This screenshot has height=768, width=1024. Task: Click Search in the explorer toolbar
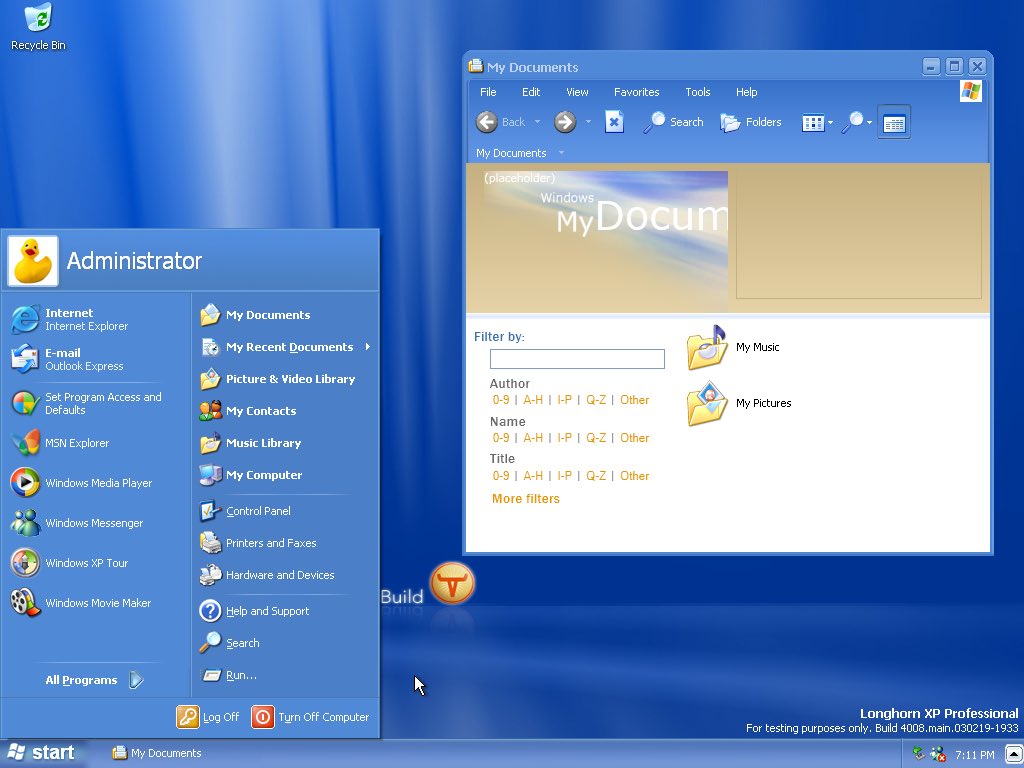[x=673, y=122]
